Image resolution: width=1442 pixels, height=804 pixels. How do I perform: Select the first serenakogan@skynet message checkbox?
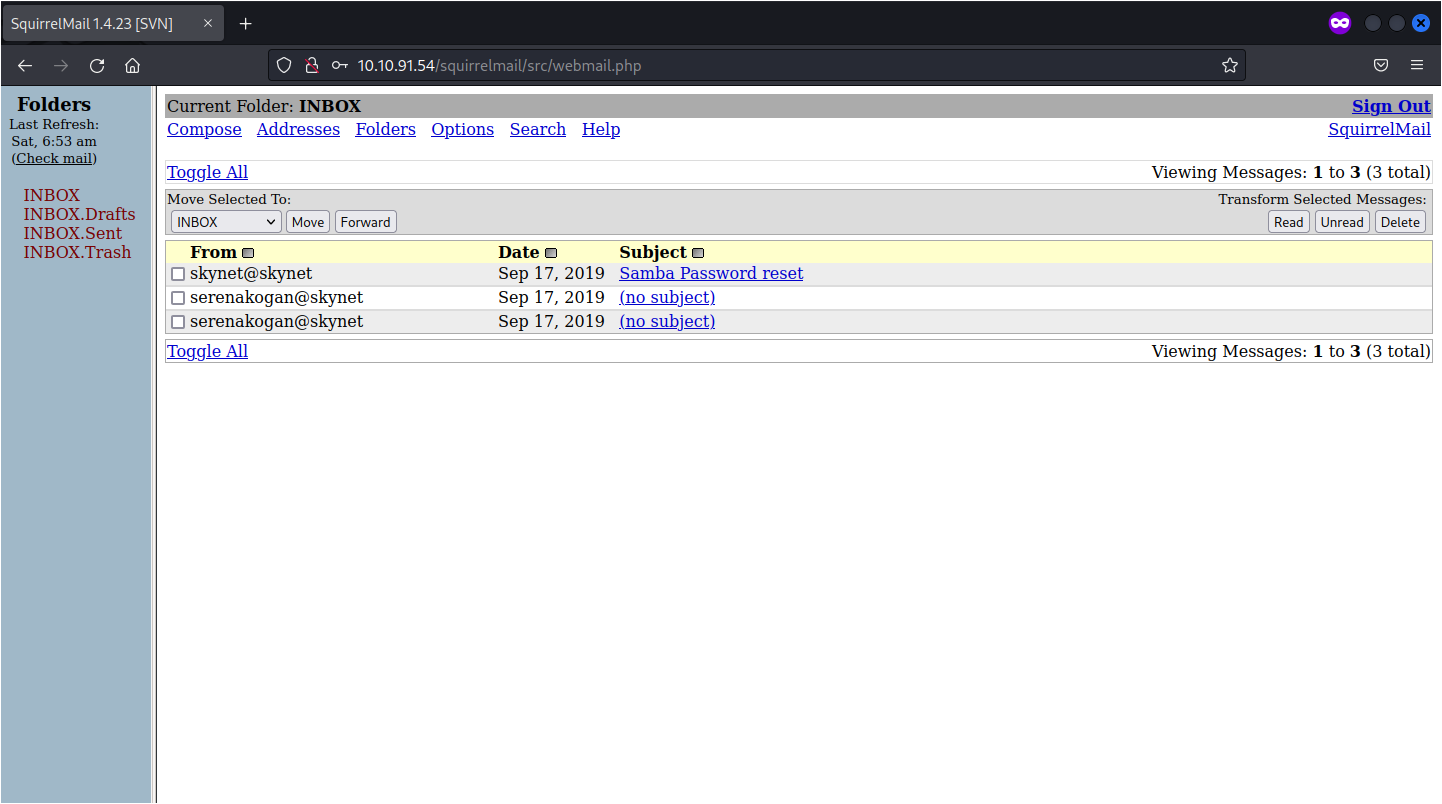178,298
